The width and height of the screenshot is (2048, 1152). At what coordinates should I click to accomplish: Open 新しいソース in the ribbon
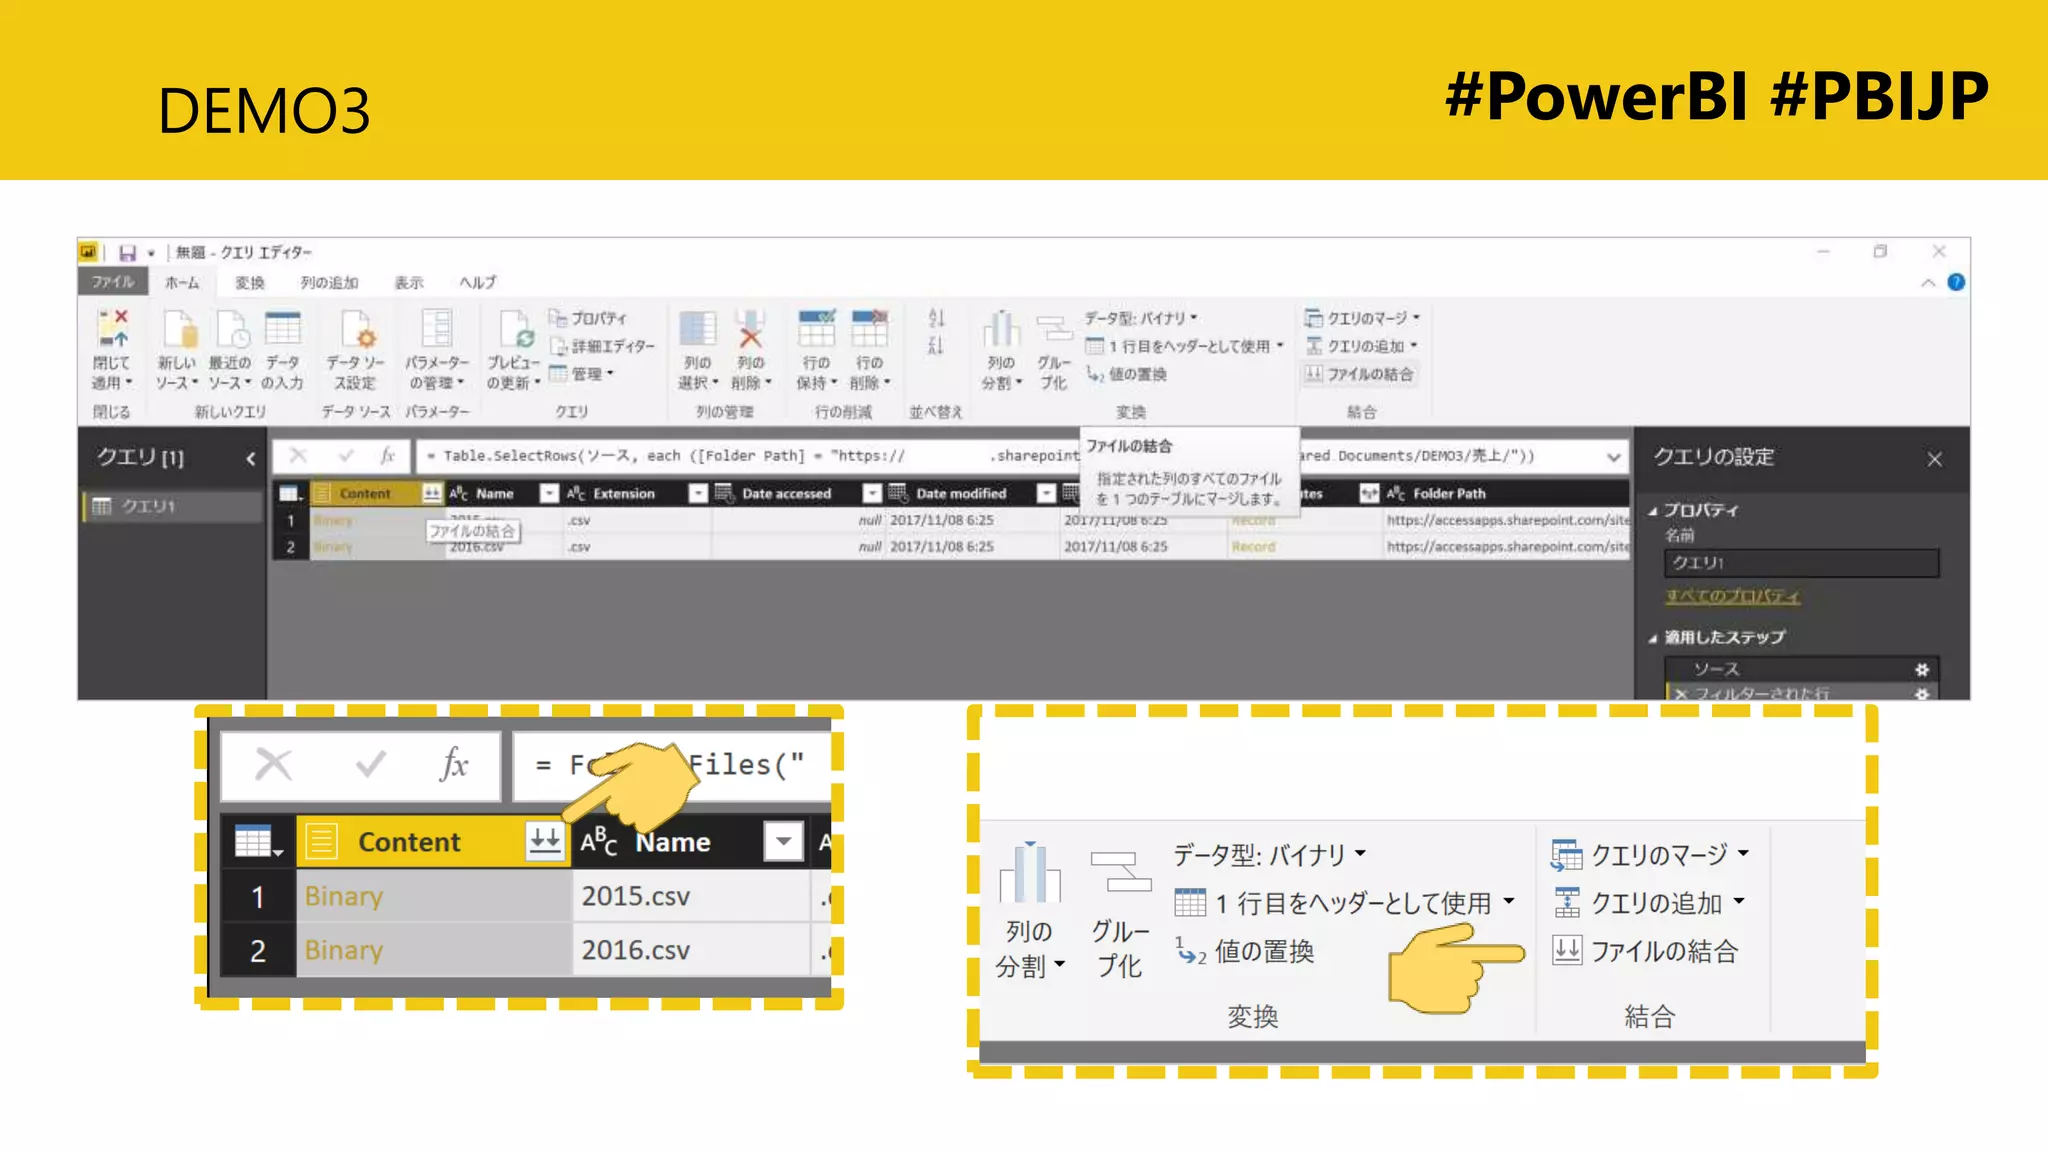click(x=177, y=350)
